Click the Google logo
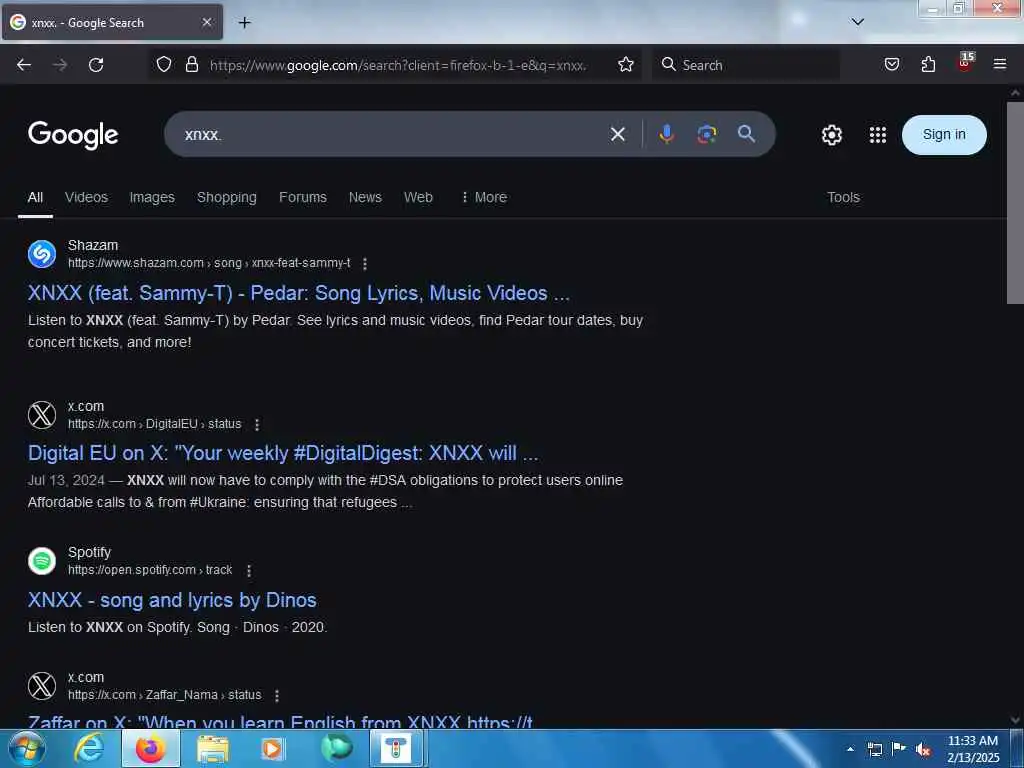This screenshot has height=768, width=1024. click(73, 135)
